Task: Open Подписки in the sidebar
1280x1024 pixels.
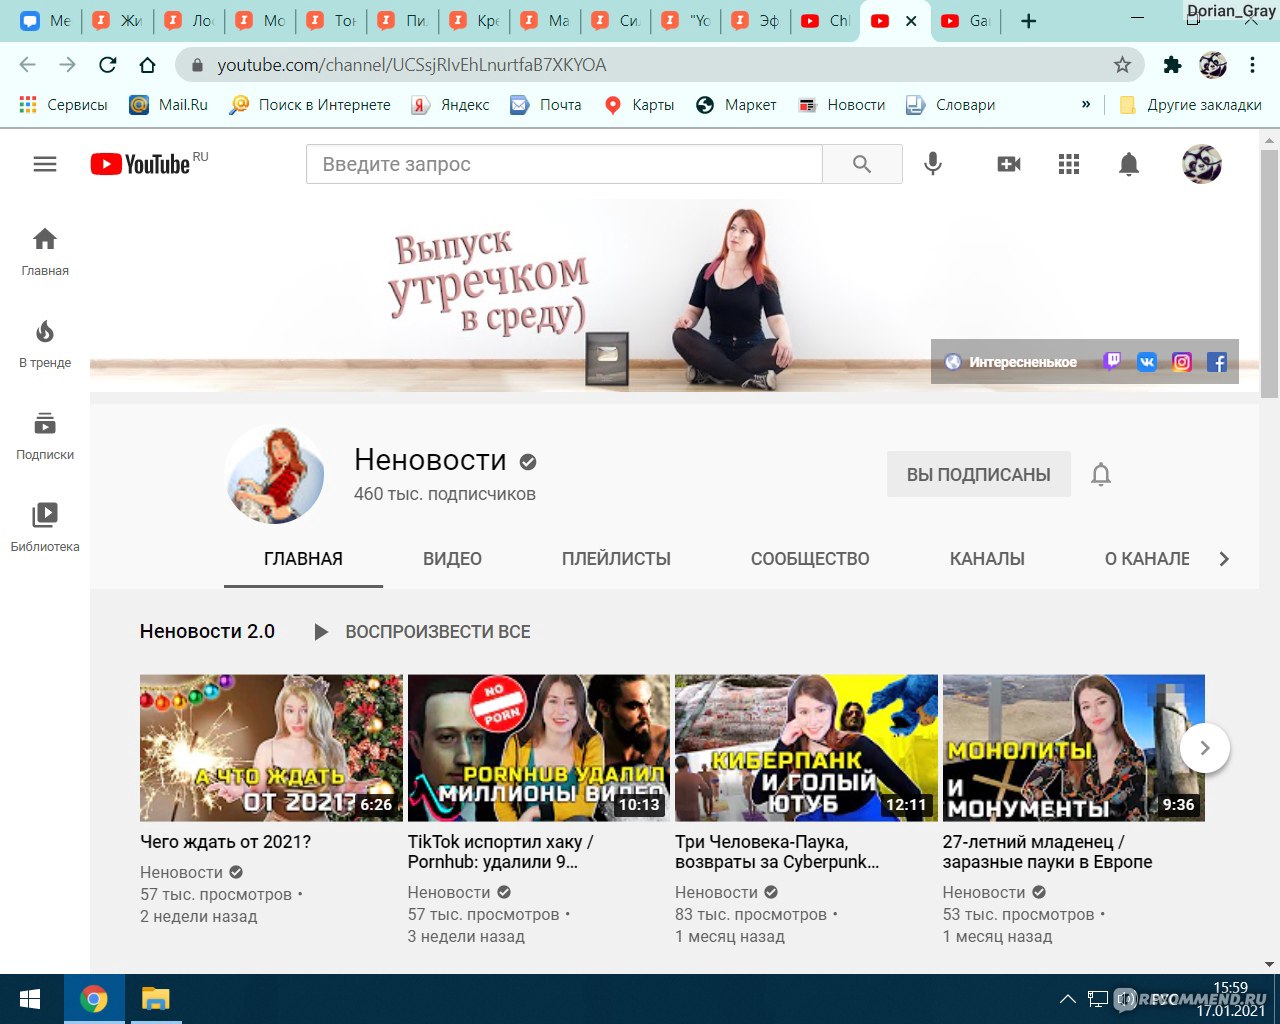Action: click(x=45, y=435)
